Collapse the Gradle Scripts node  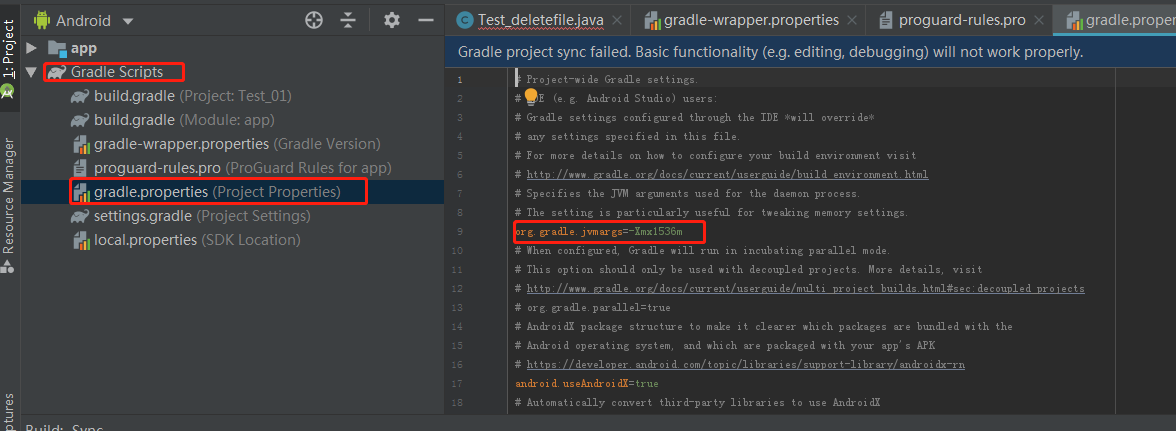click(x=31, y=73)
